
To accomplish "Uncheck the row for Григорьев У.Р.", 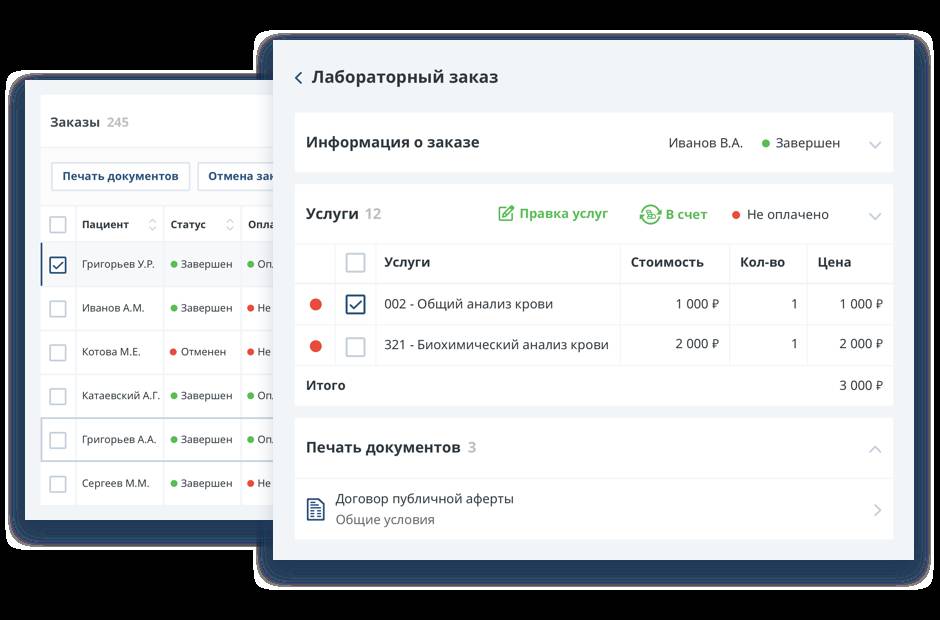I will [x=57, y=263].
